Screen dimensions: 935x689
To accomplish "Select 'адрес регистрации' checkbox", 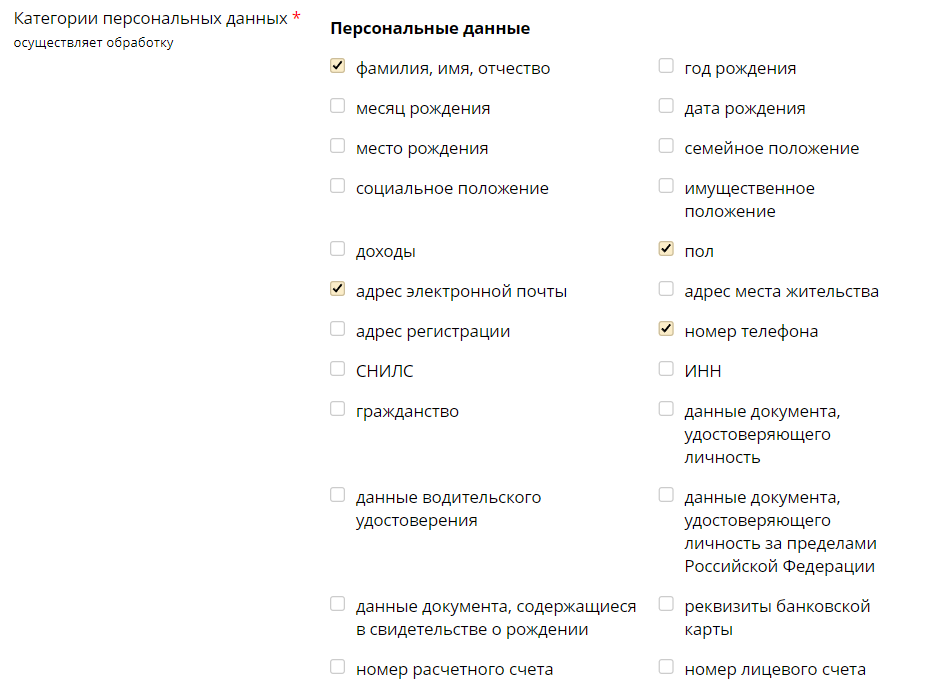I will pos(337,330).
